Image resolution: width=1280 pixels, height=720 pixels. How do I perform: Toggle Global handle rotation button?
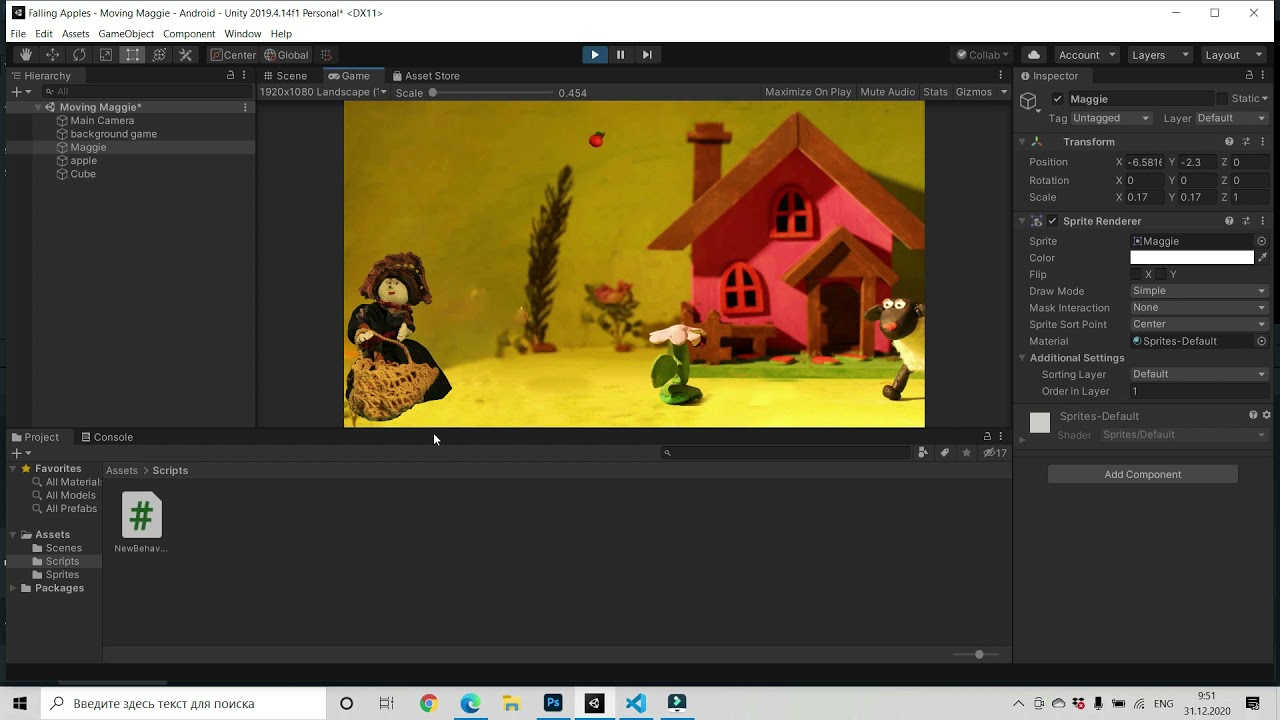pyautogui.click(x=287, y=55)
